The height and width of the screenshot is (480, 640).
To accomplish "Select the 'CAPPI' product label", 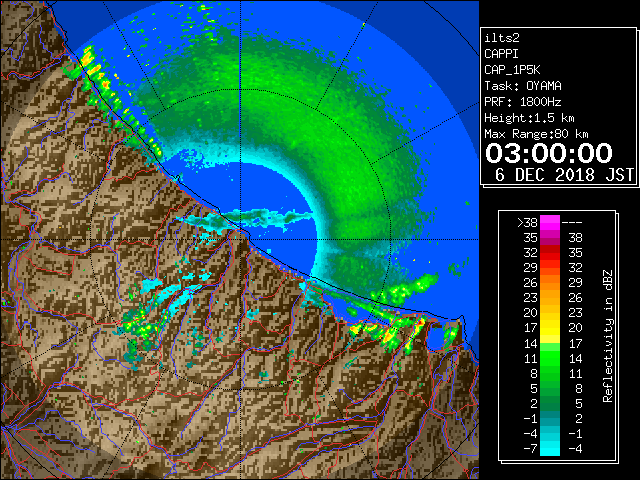I will point(501,54).
